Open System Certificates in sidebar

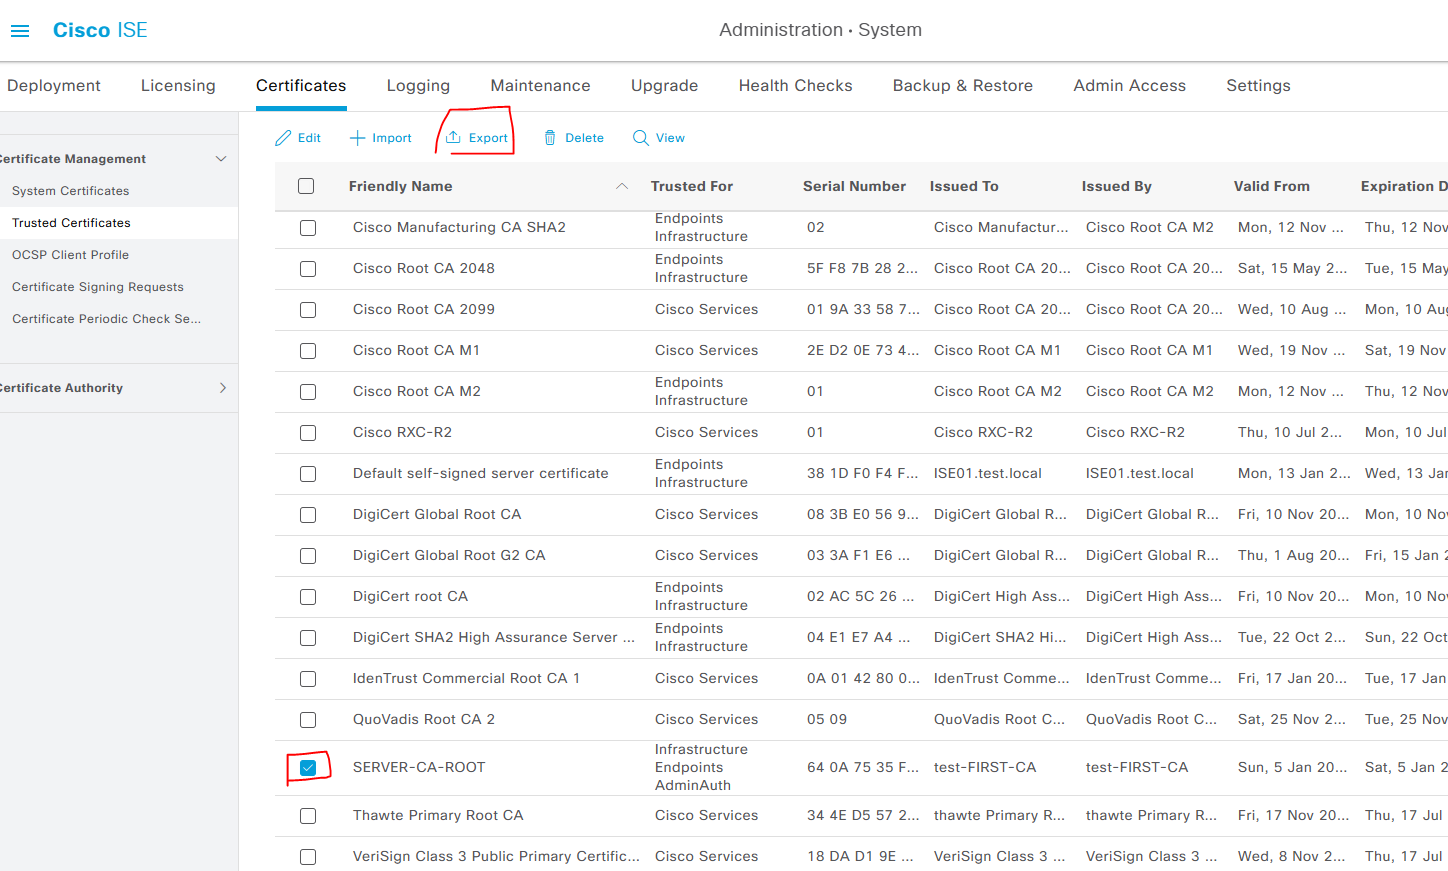point(70,191)
